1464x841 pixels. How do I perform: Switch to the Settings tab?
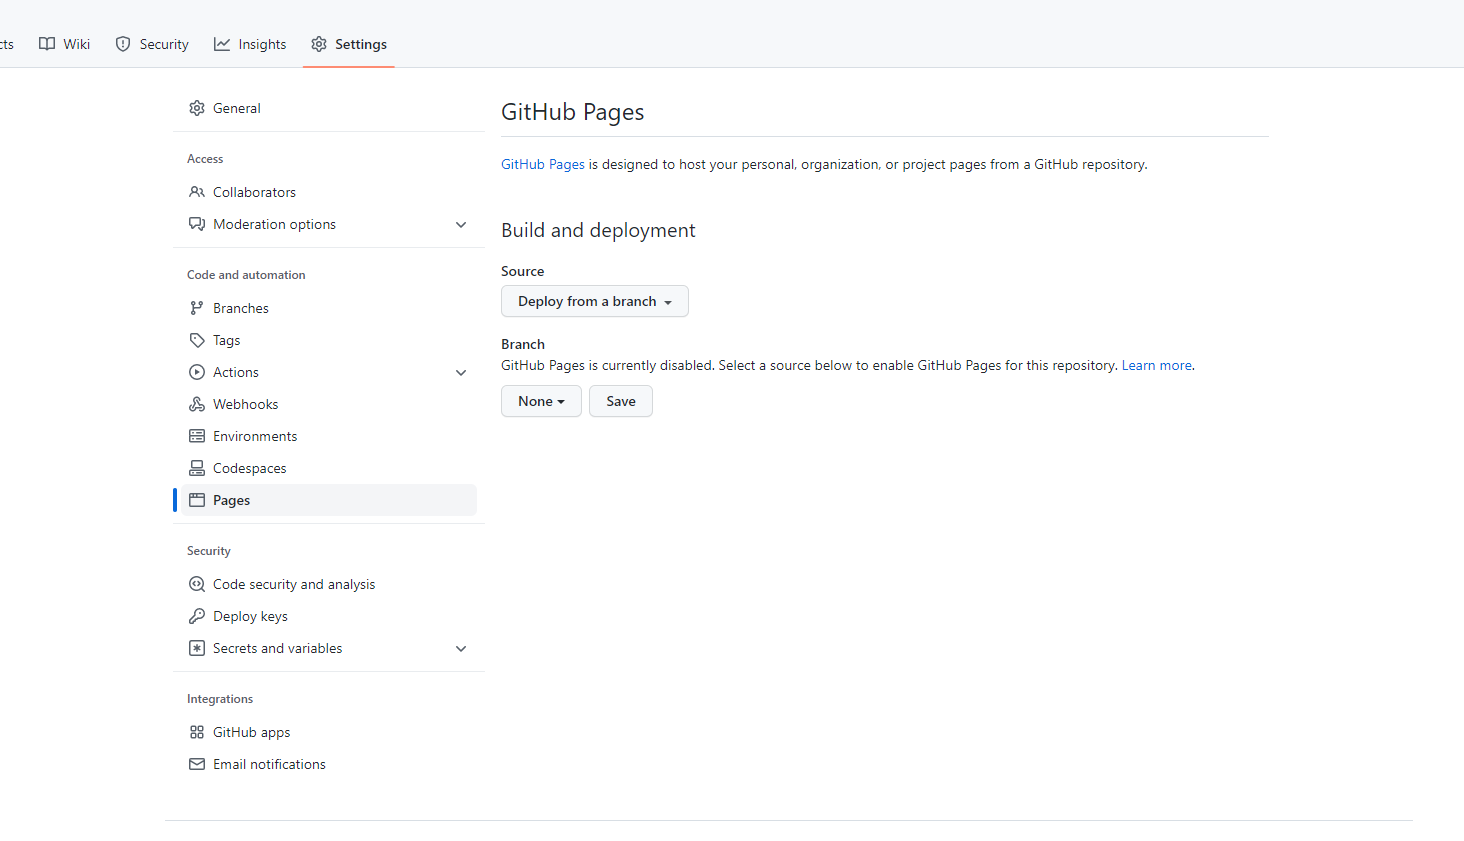pos(348,43)
